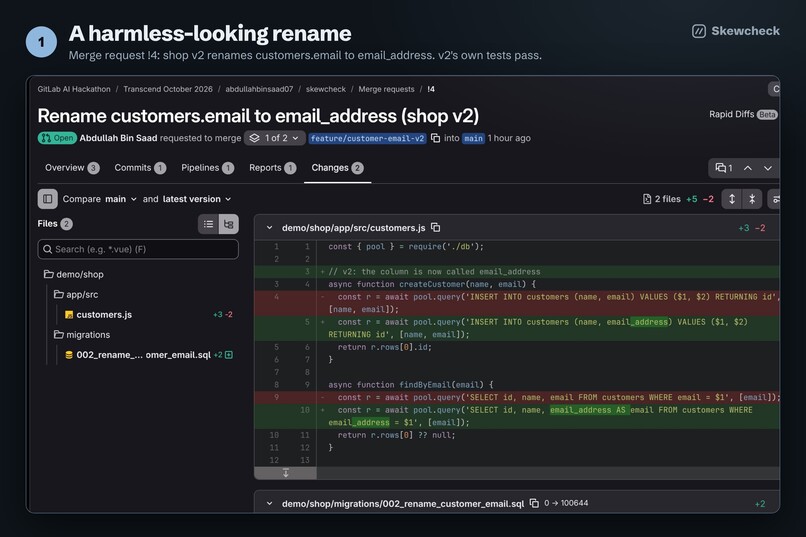Image resolution: width=806 pixels, height=537 pixels.
Task: Open feature/customer-email-v2 branch link
Action: 368,138
